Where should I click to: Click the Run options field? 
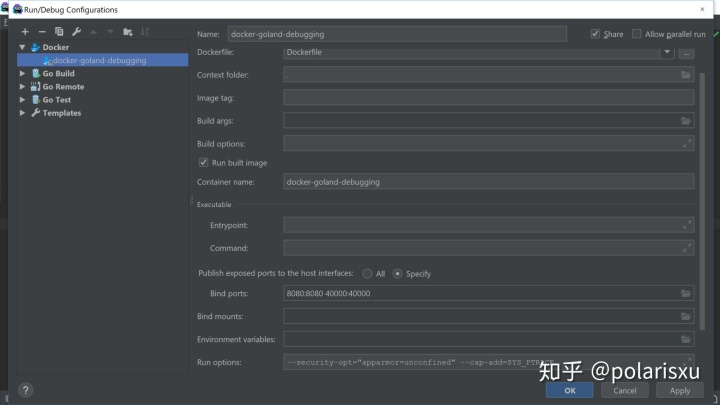[489, 362]
